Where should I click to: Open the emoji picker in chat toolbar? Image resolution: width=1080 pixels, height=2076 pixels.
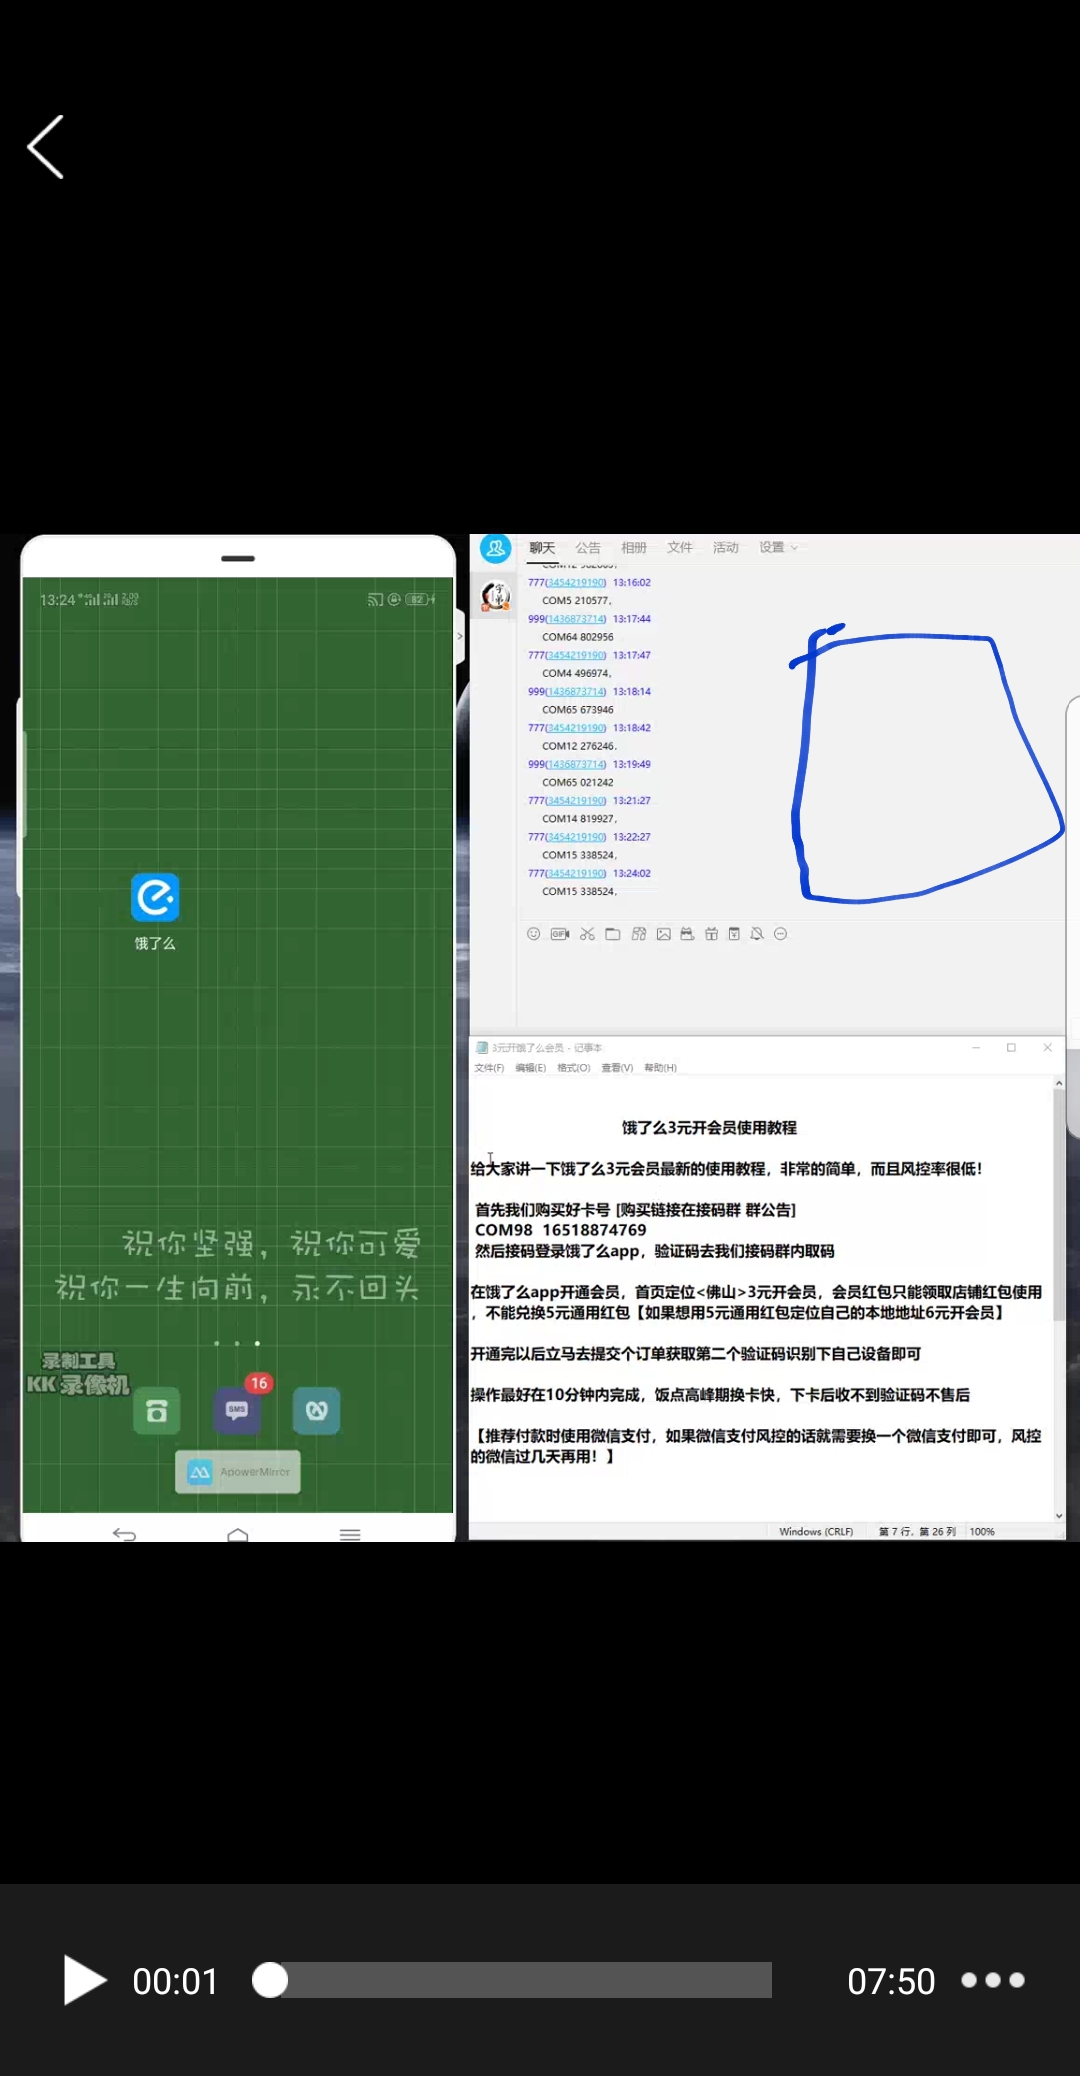(534, 934)
